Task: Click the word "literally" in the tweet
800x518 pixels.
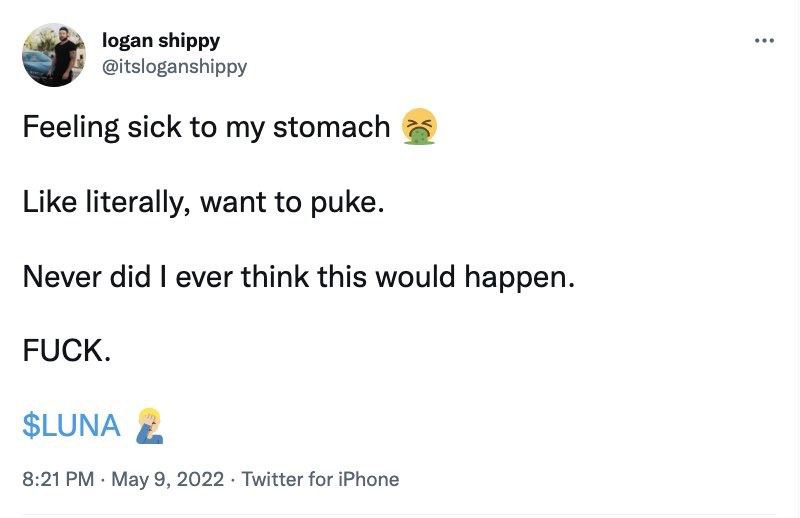Action: (x=133, y=202)
